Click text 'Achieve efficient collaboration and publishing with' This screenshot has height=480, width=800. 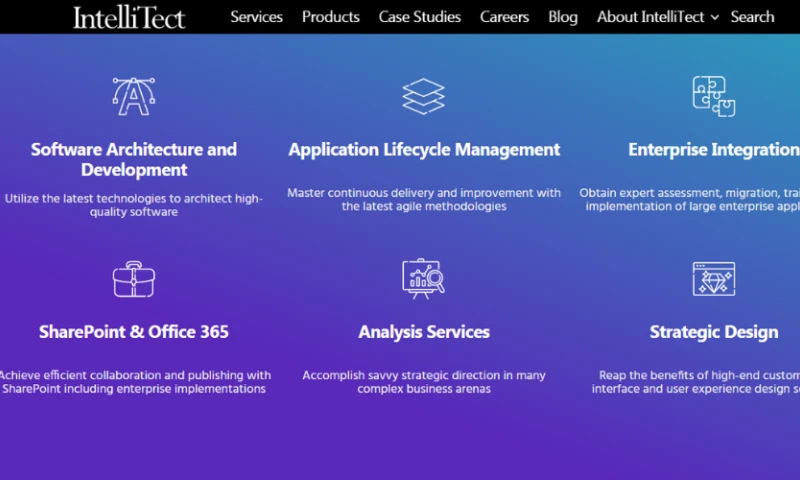[135, 375]
